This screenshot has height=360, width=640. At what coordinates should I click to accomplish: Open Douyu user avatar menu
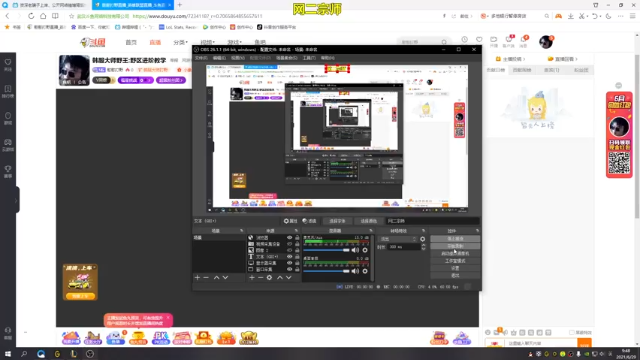pos(546,42)
